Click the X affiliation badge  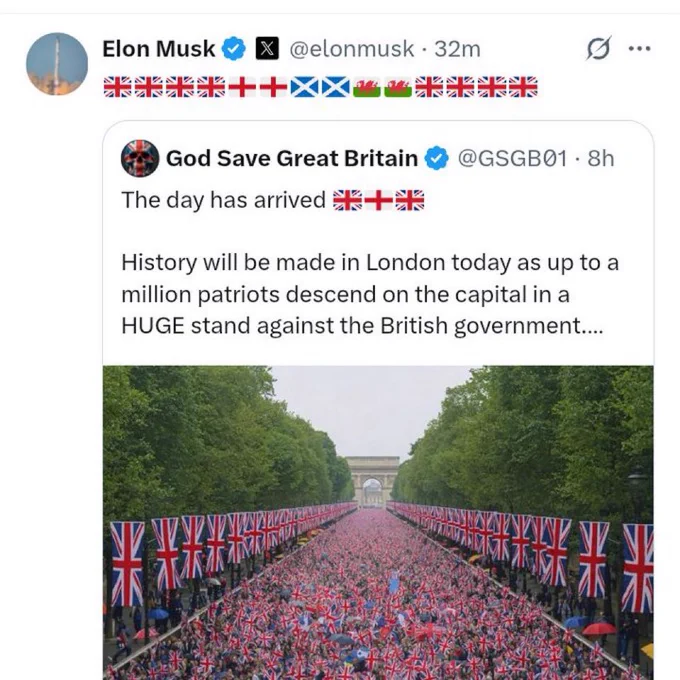pos(267,49)
